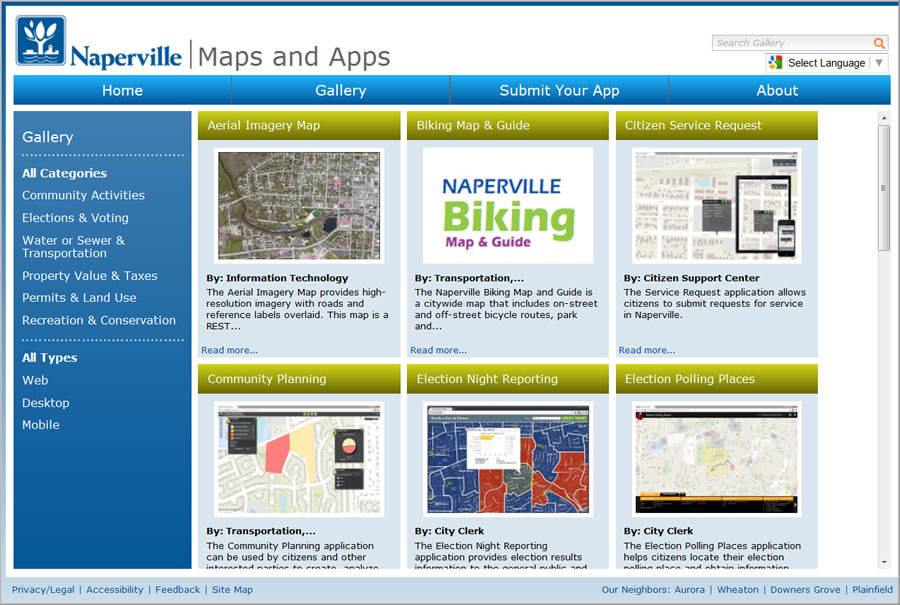This screenshot has height=605, width=900.
Task: Visit the Wheaton neighbor link
Action: (738, 590)
